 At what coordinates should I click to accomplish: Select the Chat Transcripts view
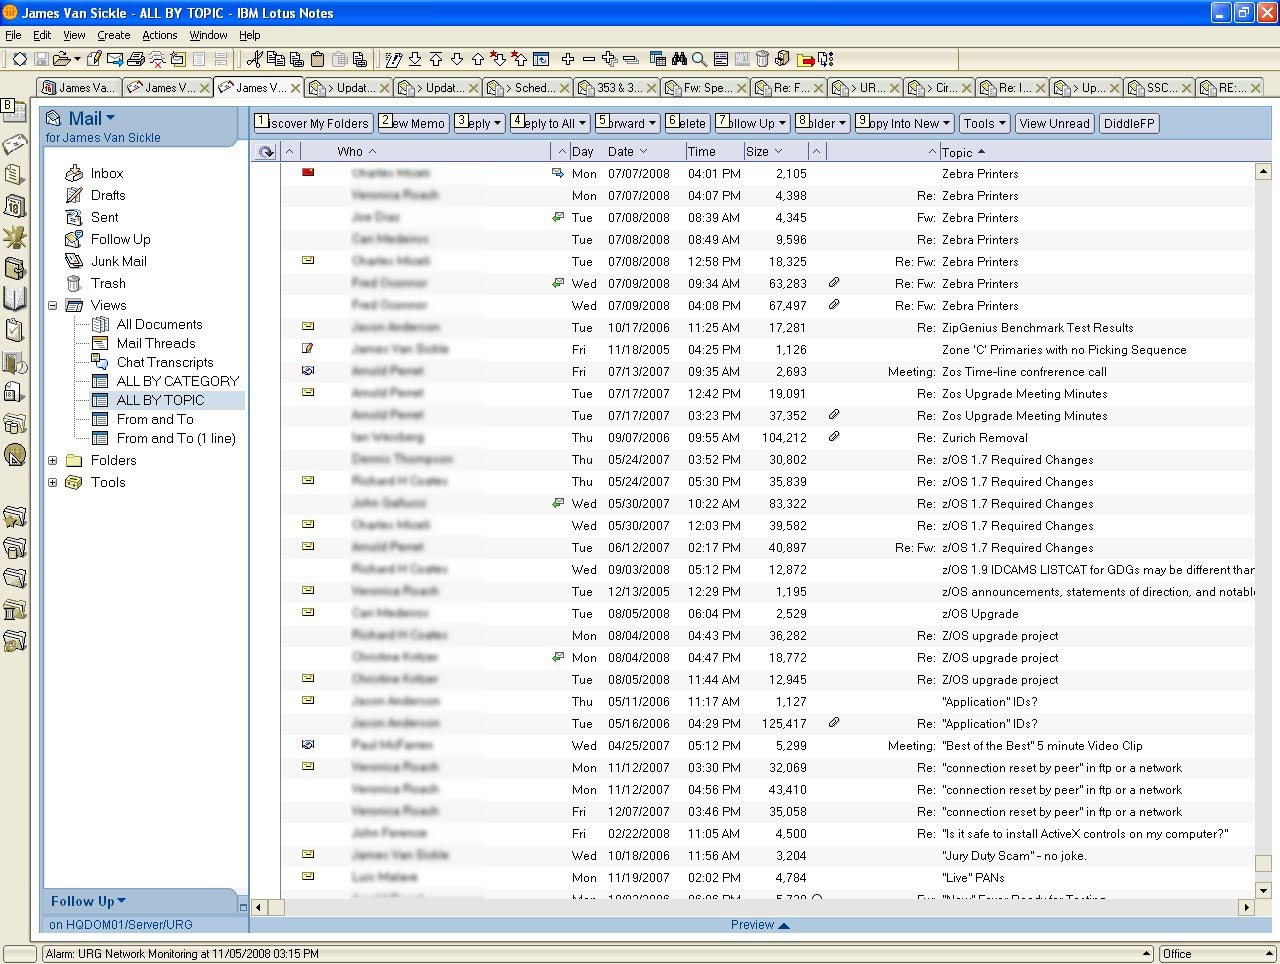[x=165, y=362]
